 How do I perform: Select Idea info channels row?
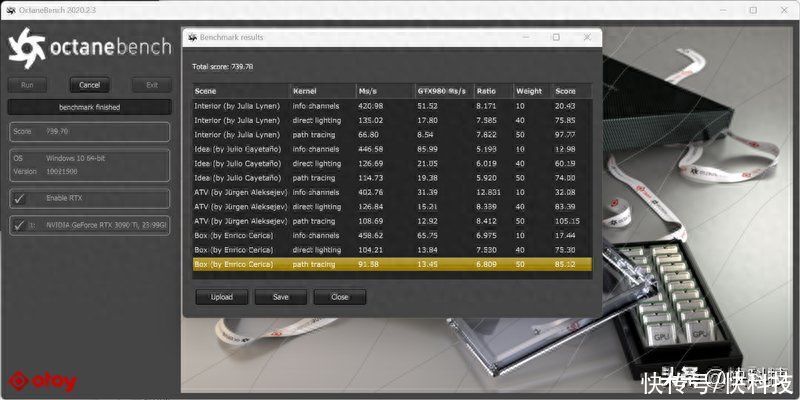click(x=392, y=149)
